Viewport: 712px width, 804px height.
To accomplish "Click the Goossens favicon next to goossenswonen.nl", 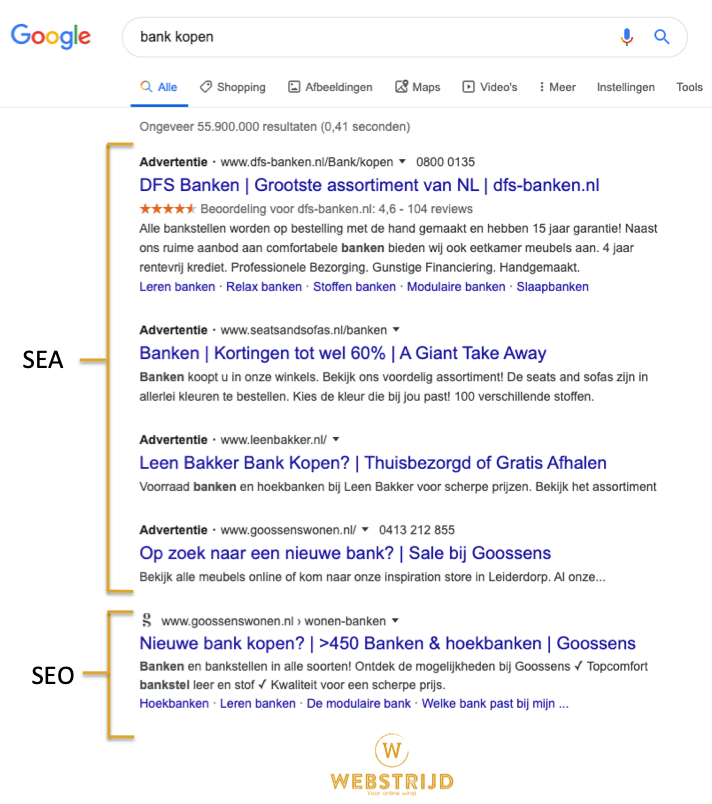I will (x=147, y=619).
